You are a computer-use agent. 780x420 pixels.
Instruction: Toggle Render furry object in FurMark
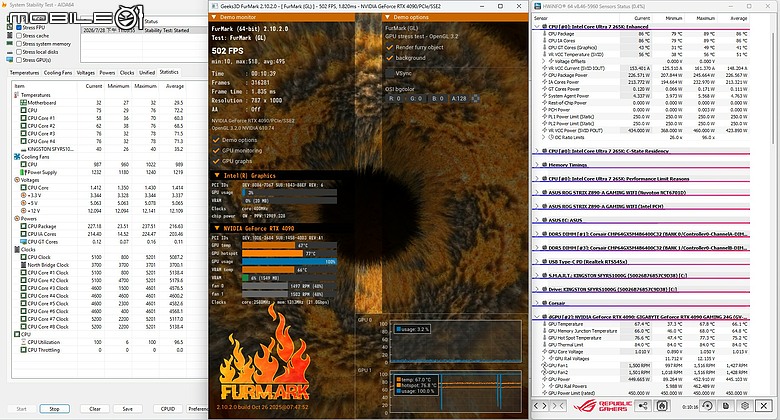coord(390,47)
